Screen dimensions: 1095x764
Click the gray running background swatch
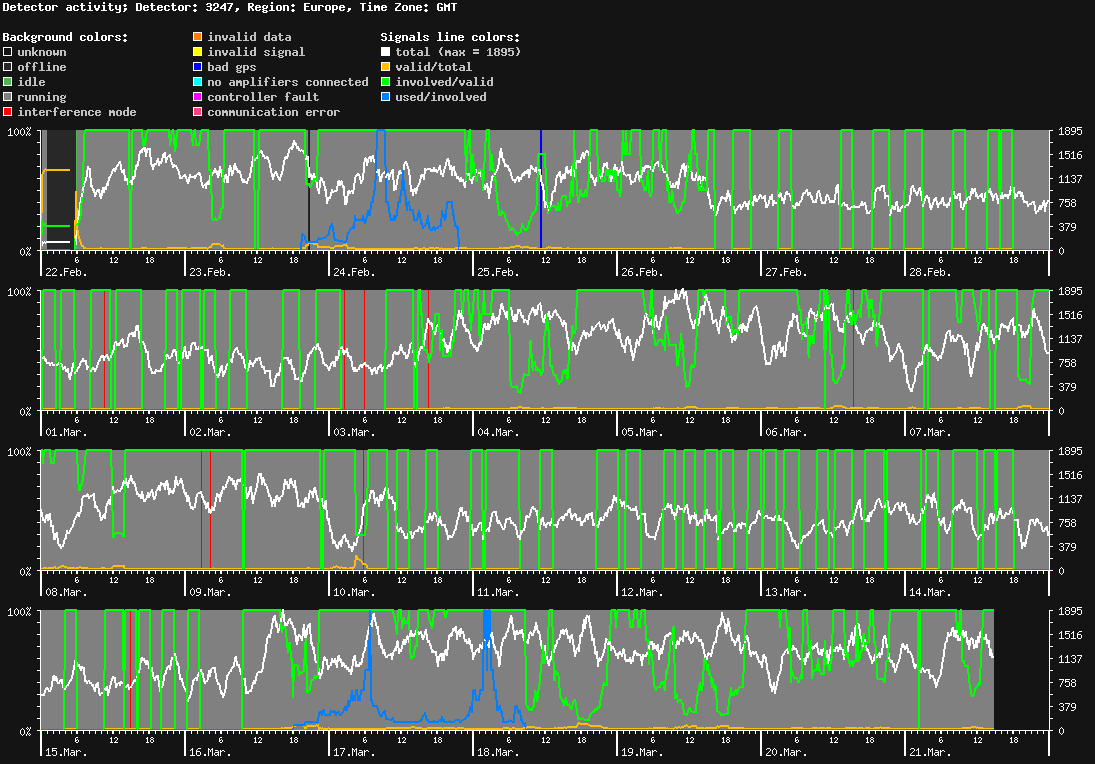pos(8,97)
